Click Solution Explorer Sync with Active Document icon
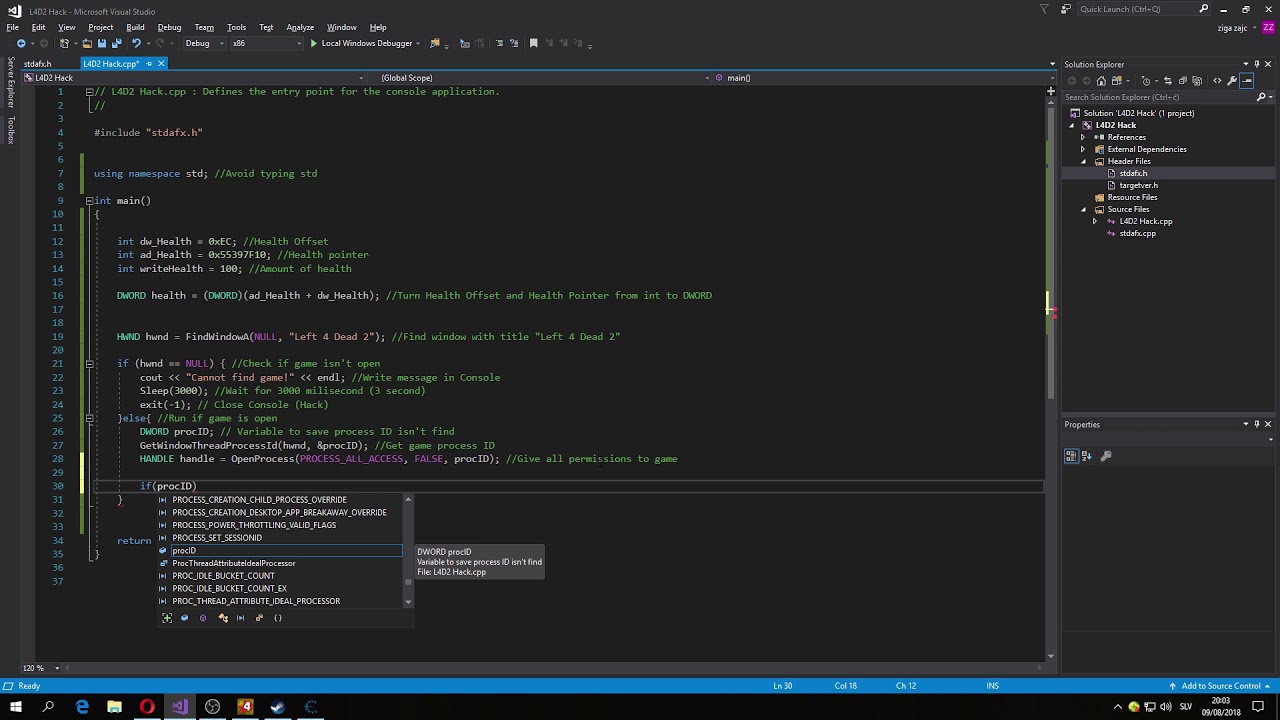 1167,81
